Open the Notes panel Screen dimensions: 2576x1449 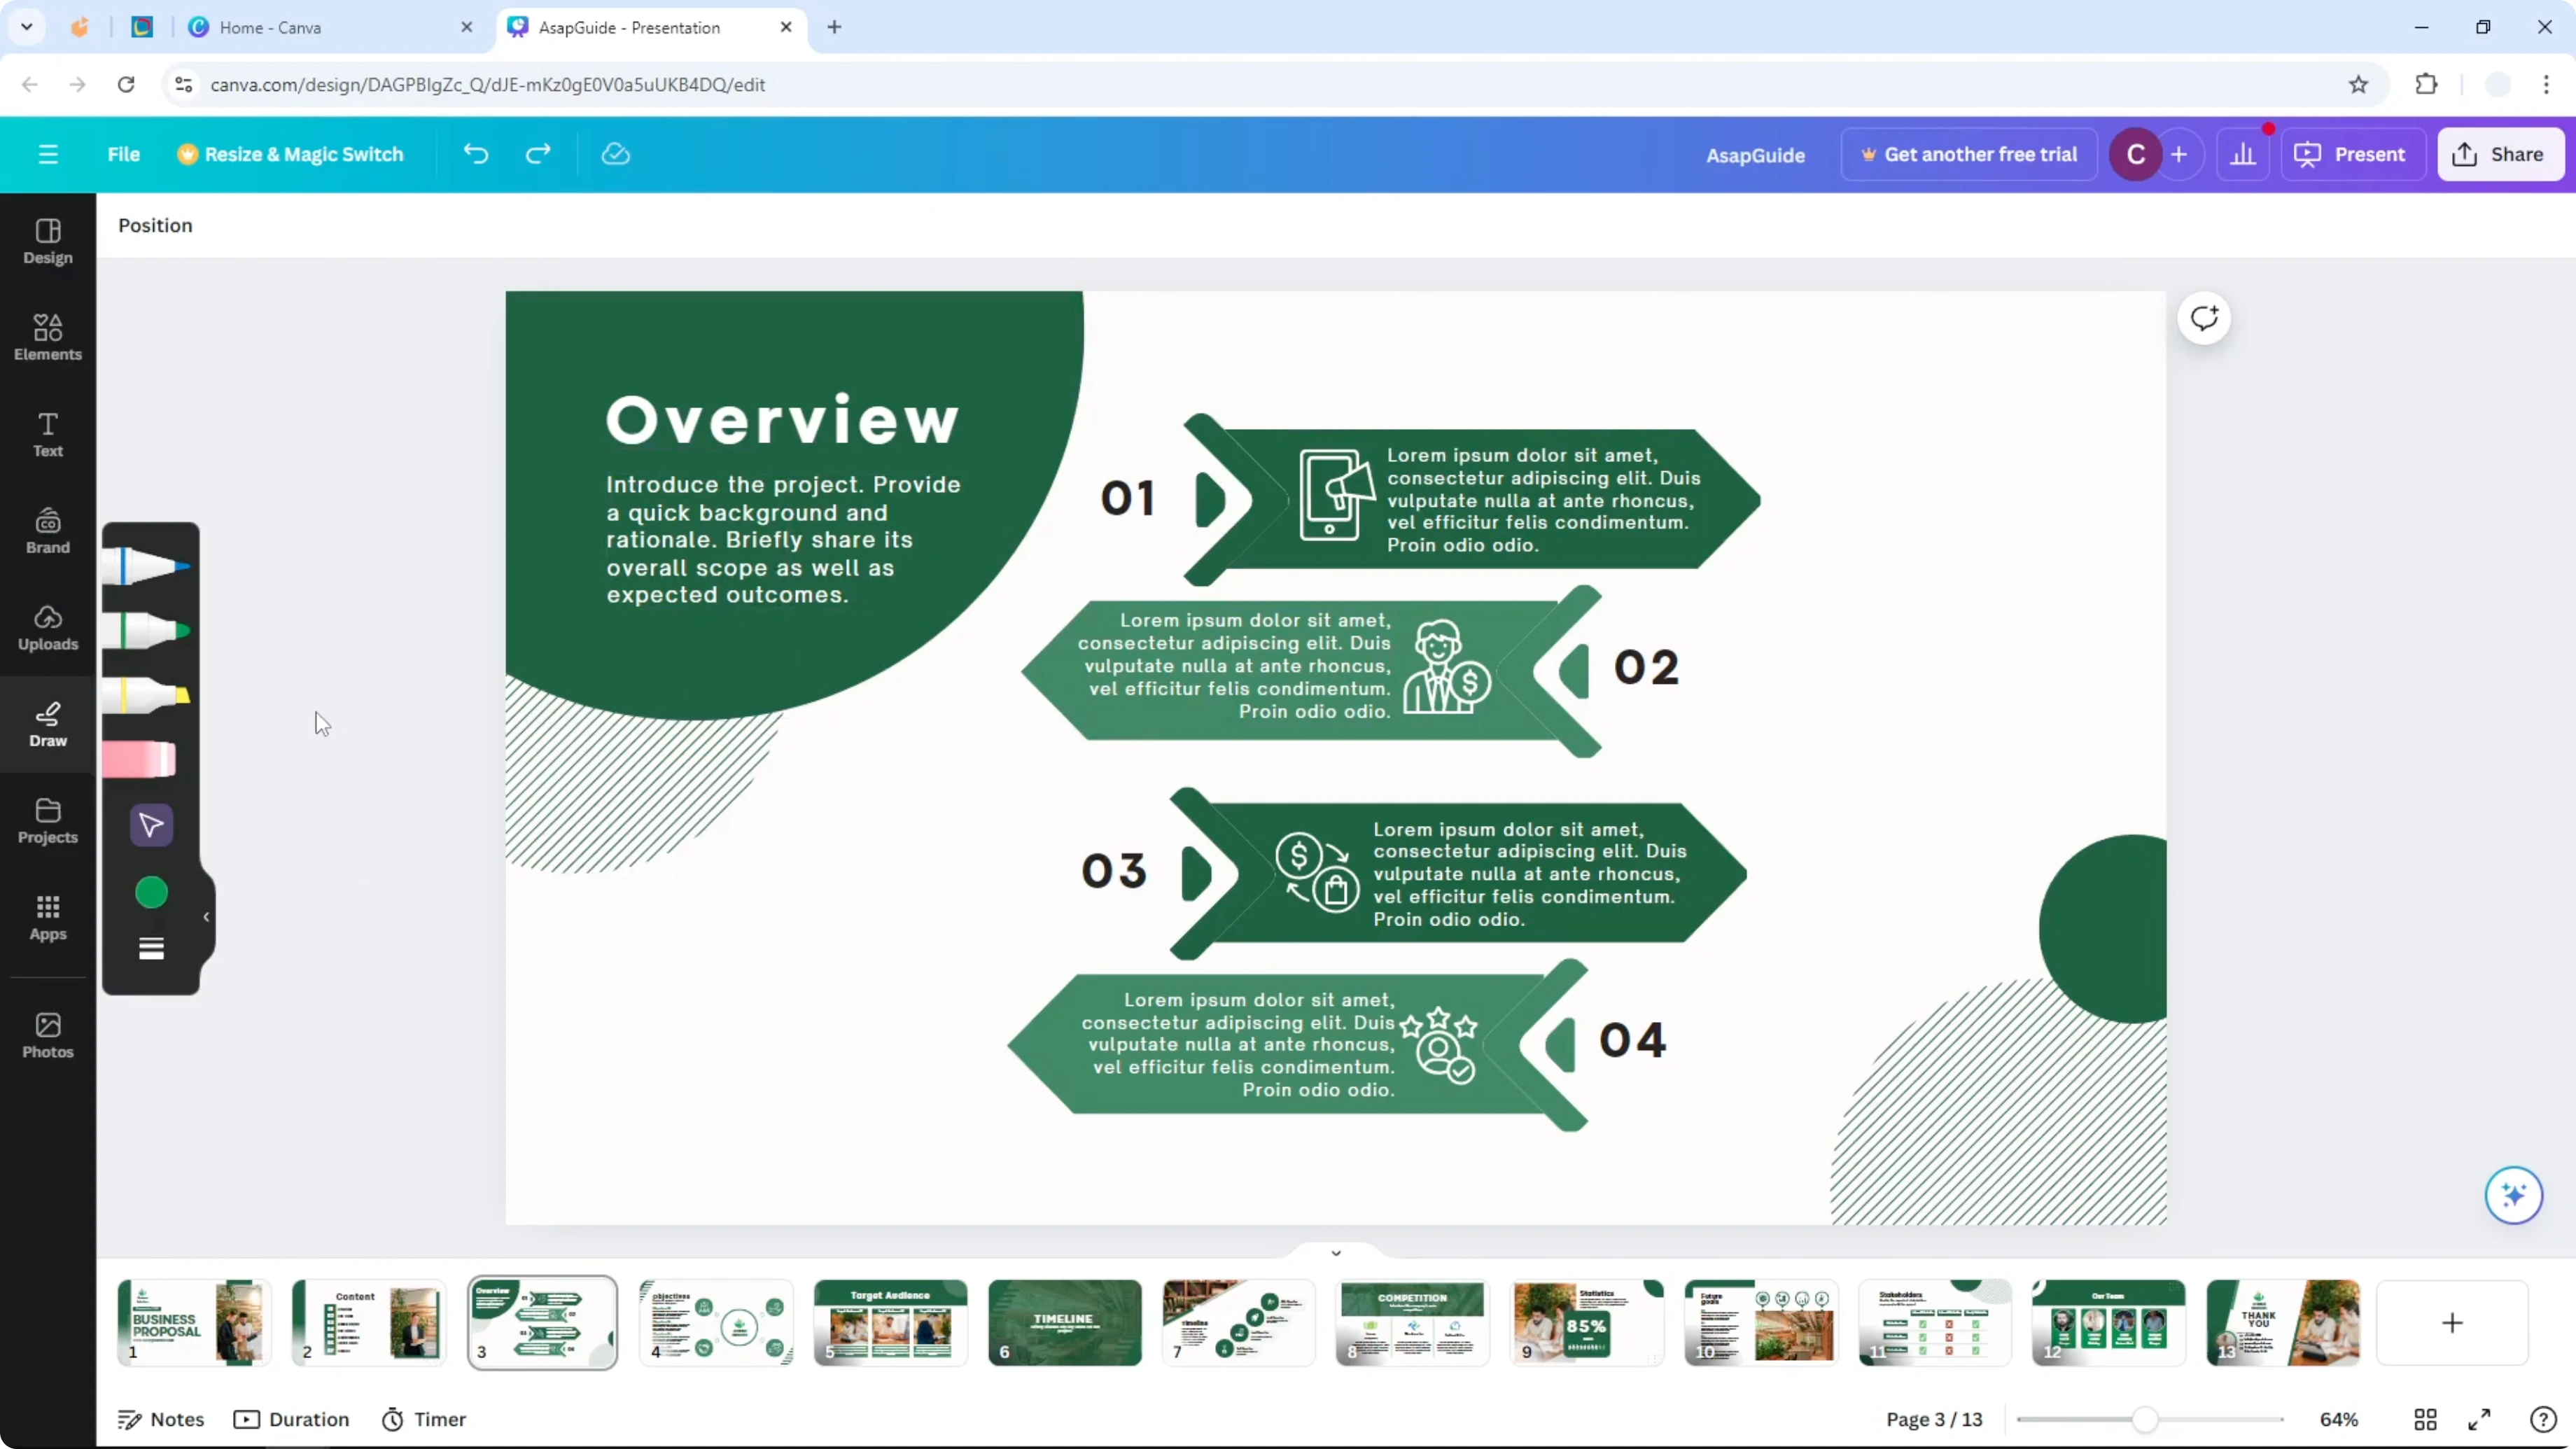coord(161,1419)
